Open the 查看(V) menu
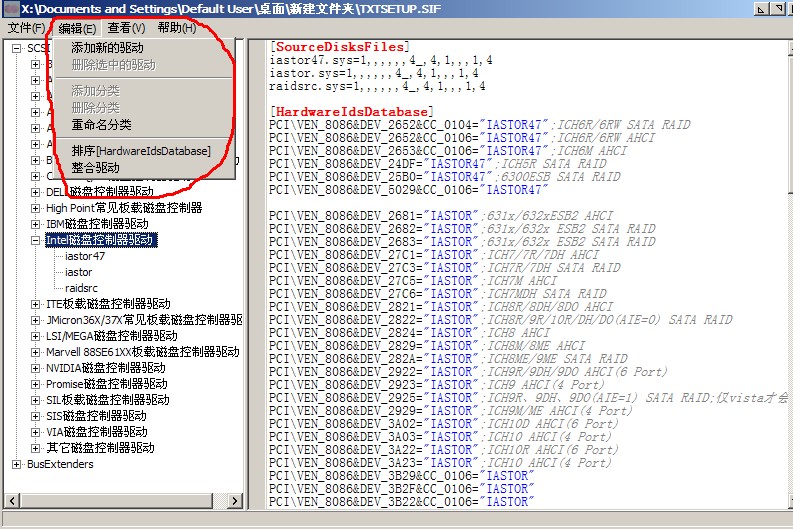Viewport: 793px width, 529px height. pos(126,28)
